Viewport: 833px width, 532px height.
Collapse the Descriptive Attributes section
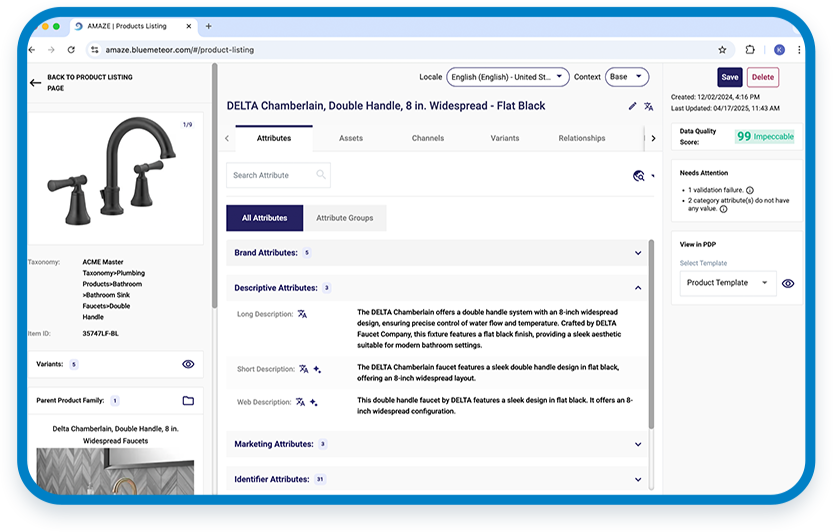tap(638, 288)
